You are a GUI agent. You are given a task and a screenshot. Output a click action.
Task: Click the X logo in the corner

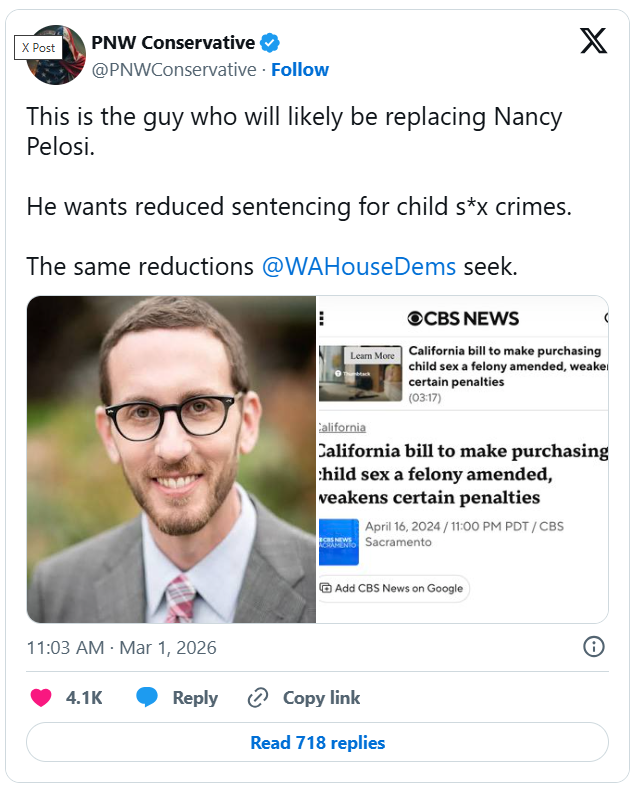click(x=593, y=41)
